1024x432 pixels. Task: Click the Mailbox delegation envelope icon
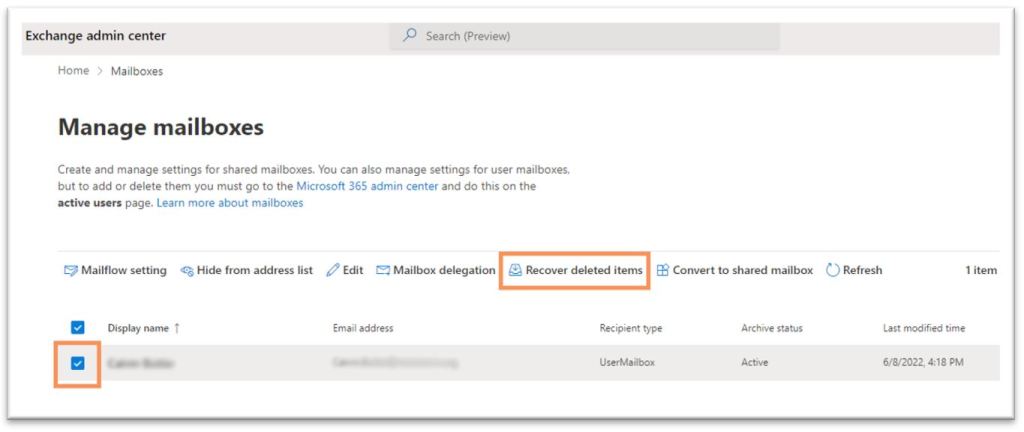coord(383,270)
